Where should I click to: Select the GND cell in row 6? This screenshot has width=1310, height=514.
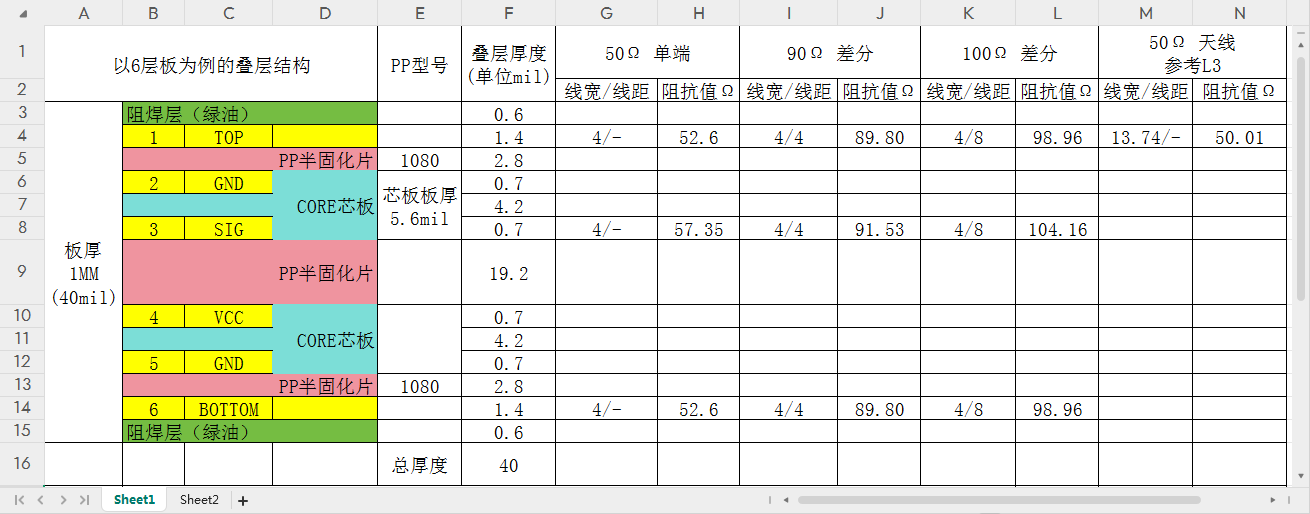pos(228,182)
